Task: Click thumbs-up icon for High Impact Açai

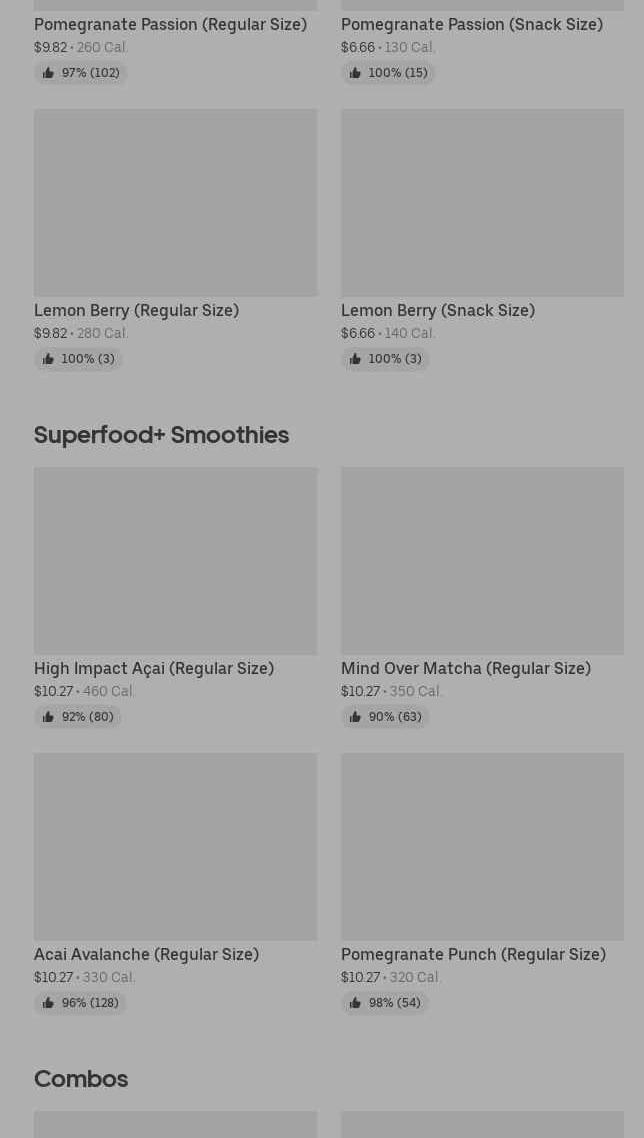Action: pyautogui.click(x=48, y=717)
